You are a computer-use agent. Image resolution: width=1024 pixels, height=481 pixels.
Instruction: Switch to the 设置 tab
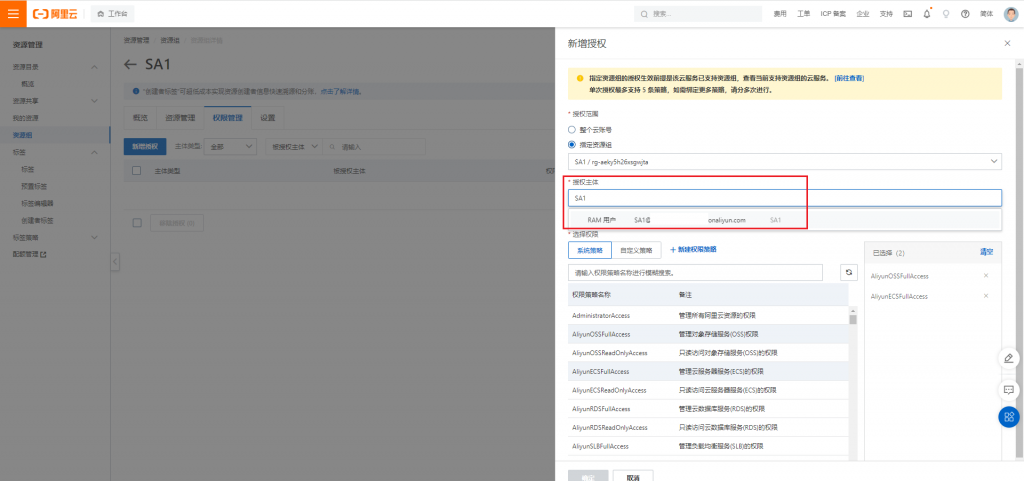click(268, 118)
